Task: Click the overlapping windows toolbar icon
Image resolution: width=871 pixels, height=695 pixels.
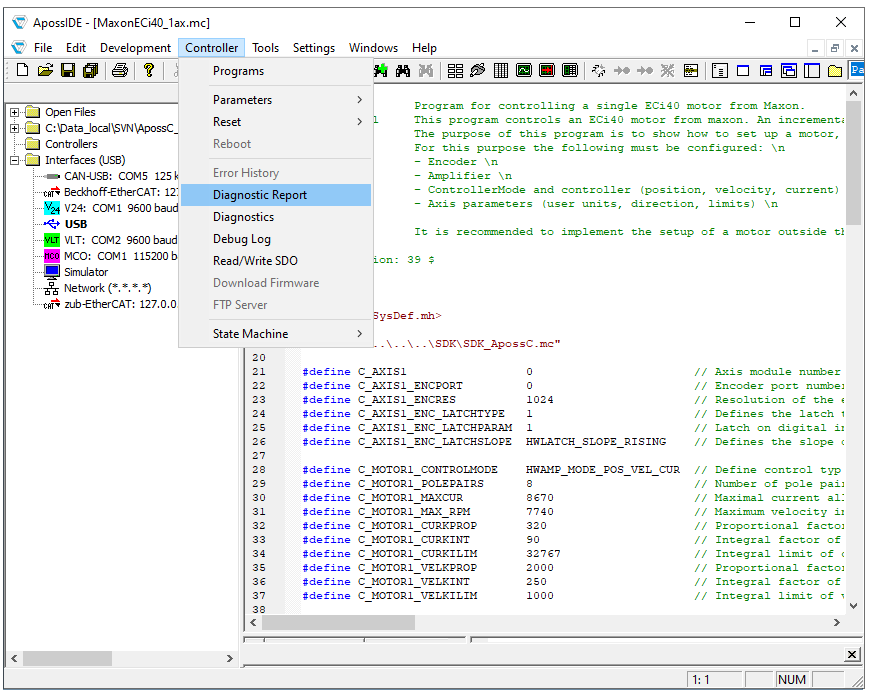Action: coord(789,71)
